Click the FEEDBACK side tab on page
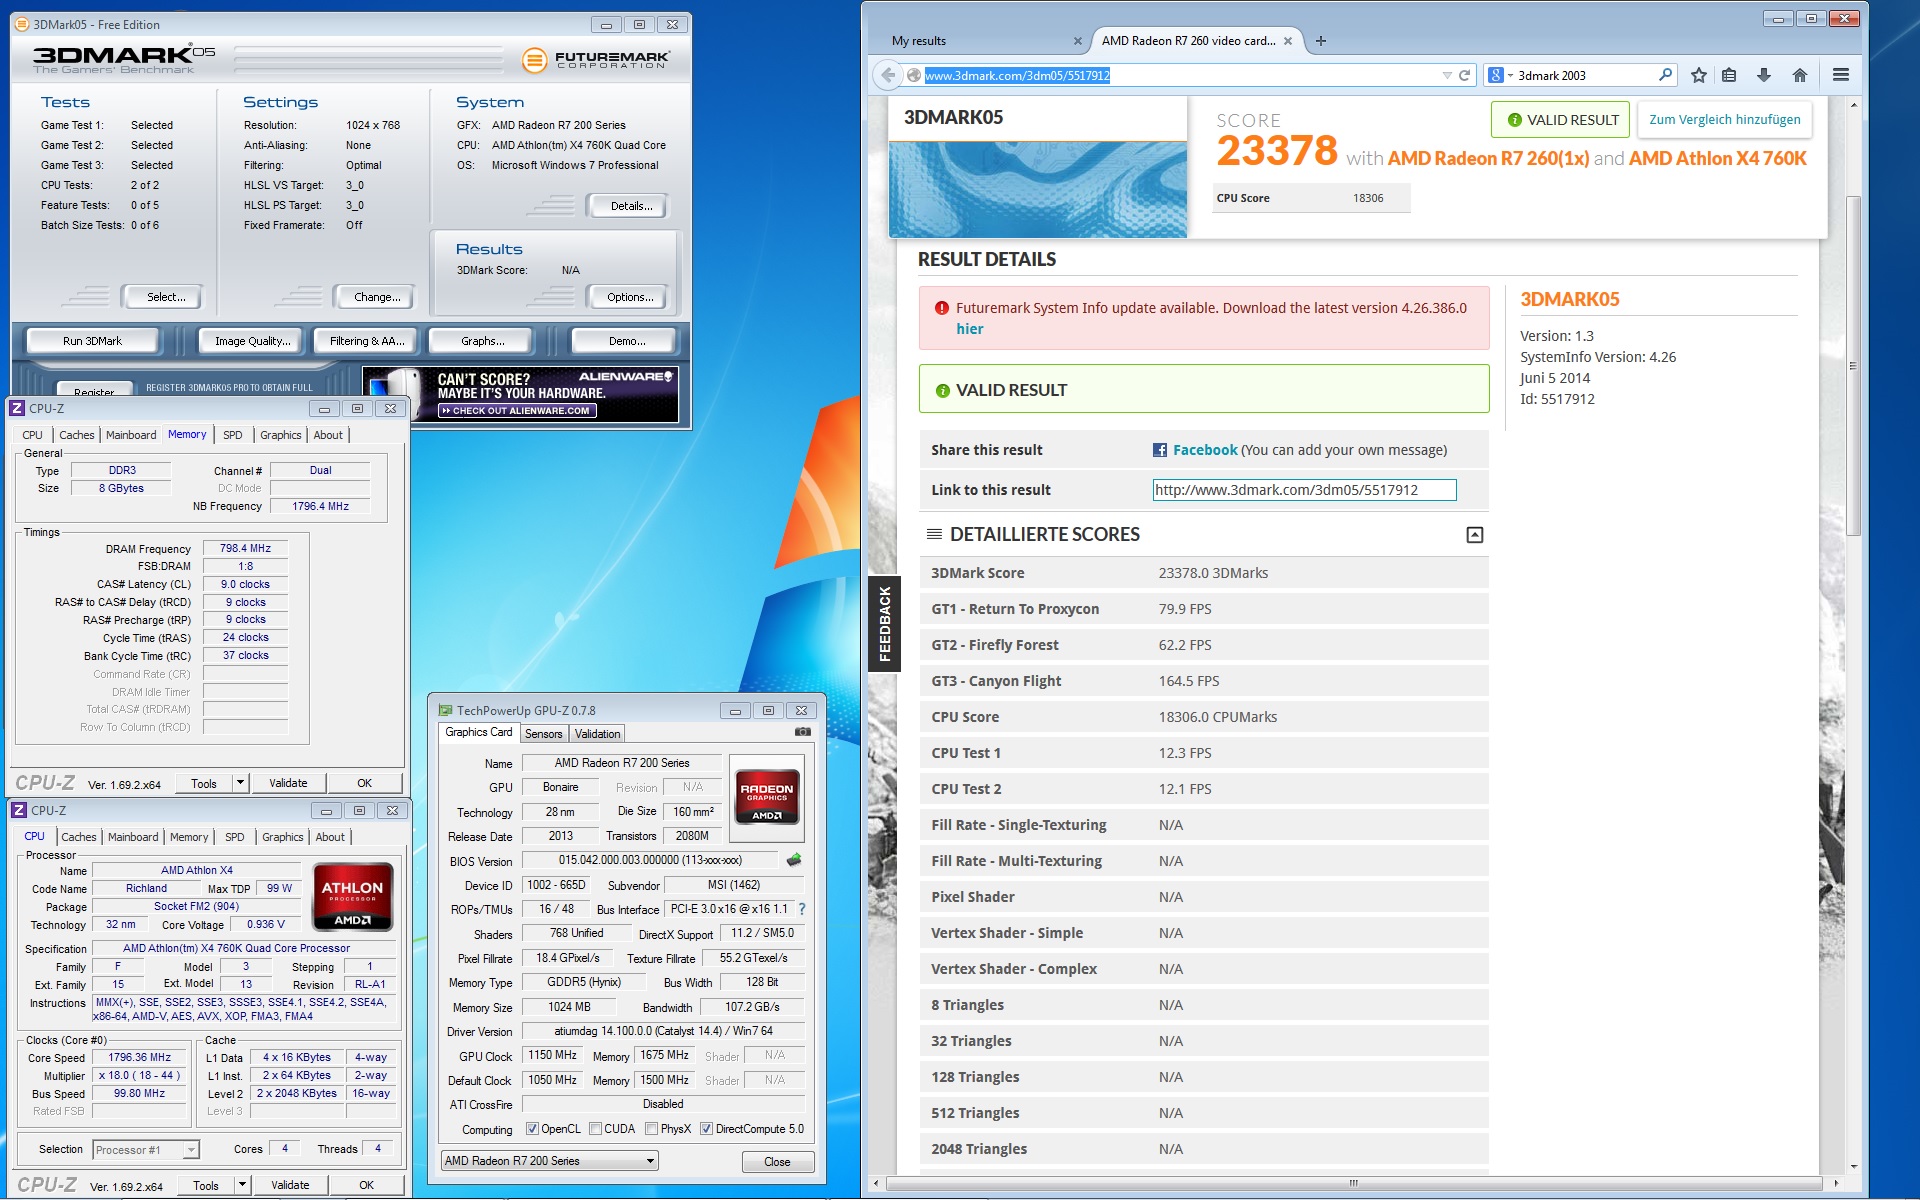The image size is (1920, 1200). tap(884, 624)
